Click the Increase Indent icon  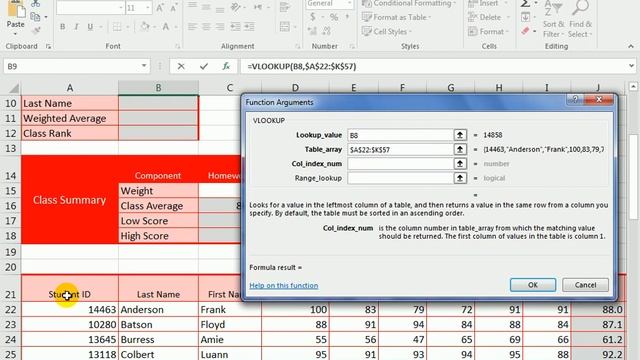(x=249, y=27)
